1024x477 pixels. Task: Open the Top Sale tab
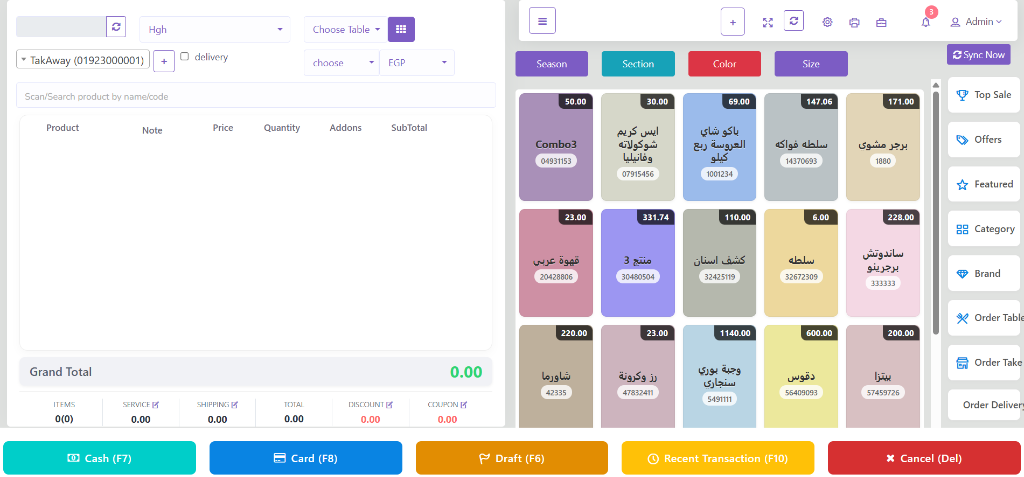tap(984, 95)
